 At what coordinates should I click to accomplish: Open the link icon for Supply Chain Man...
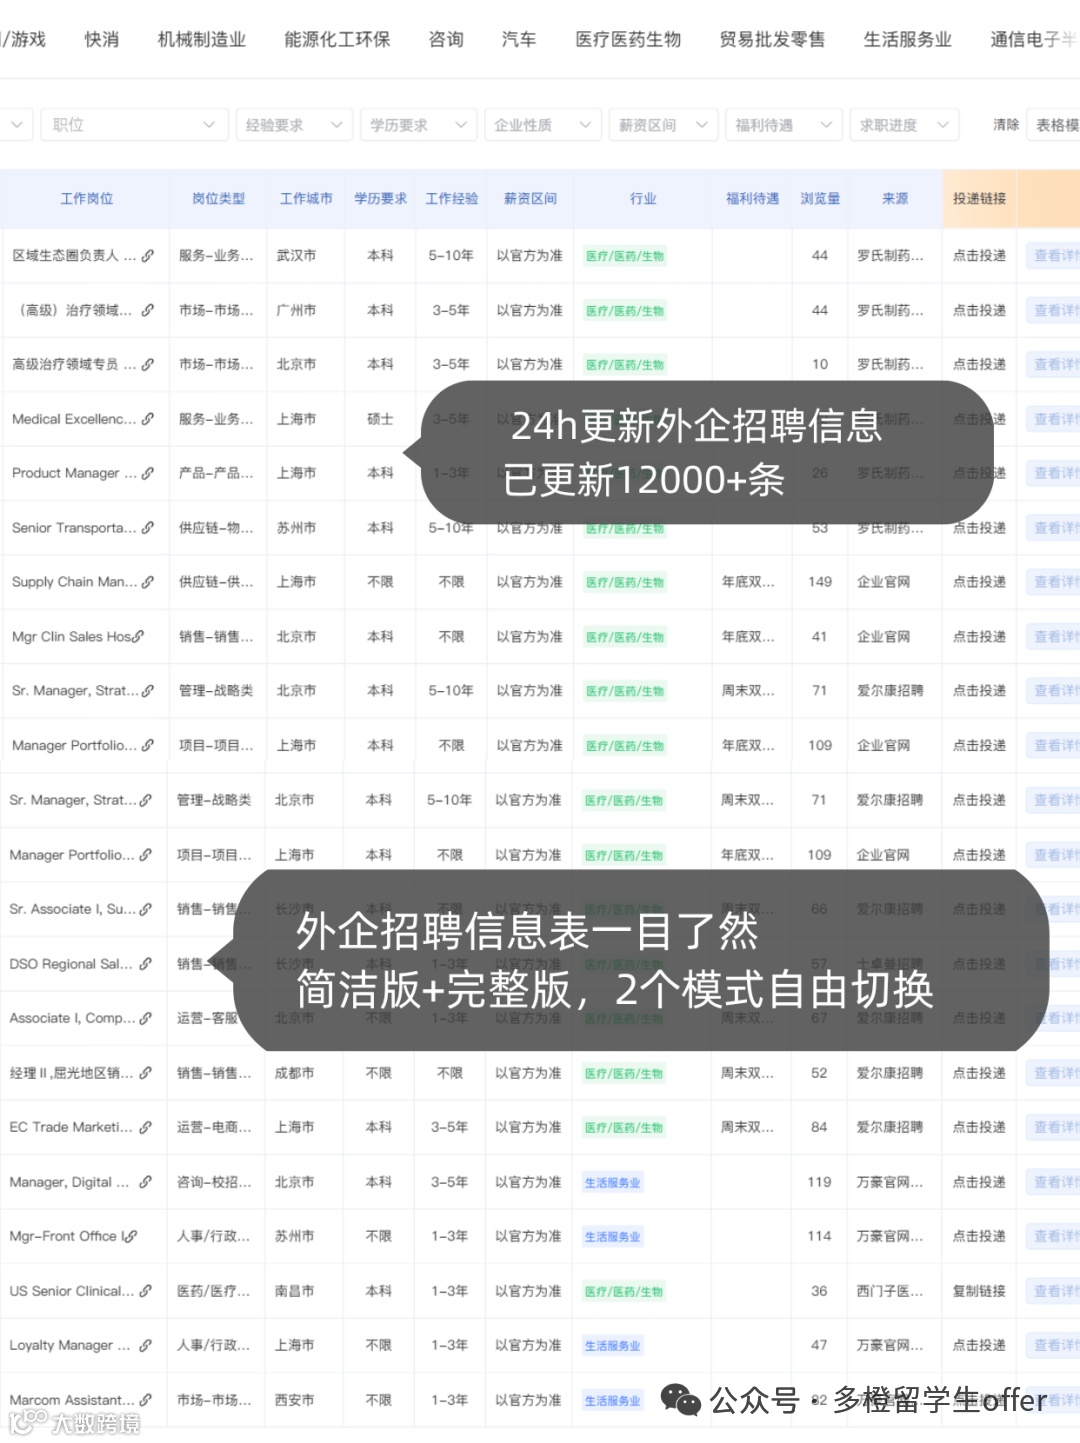tap(146, 581)
